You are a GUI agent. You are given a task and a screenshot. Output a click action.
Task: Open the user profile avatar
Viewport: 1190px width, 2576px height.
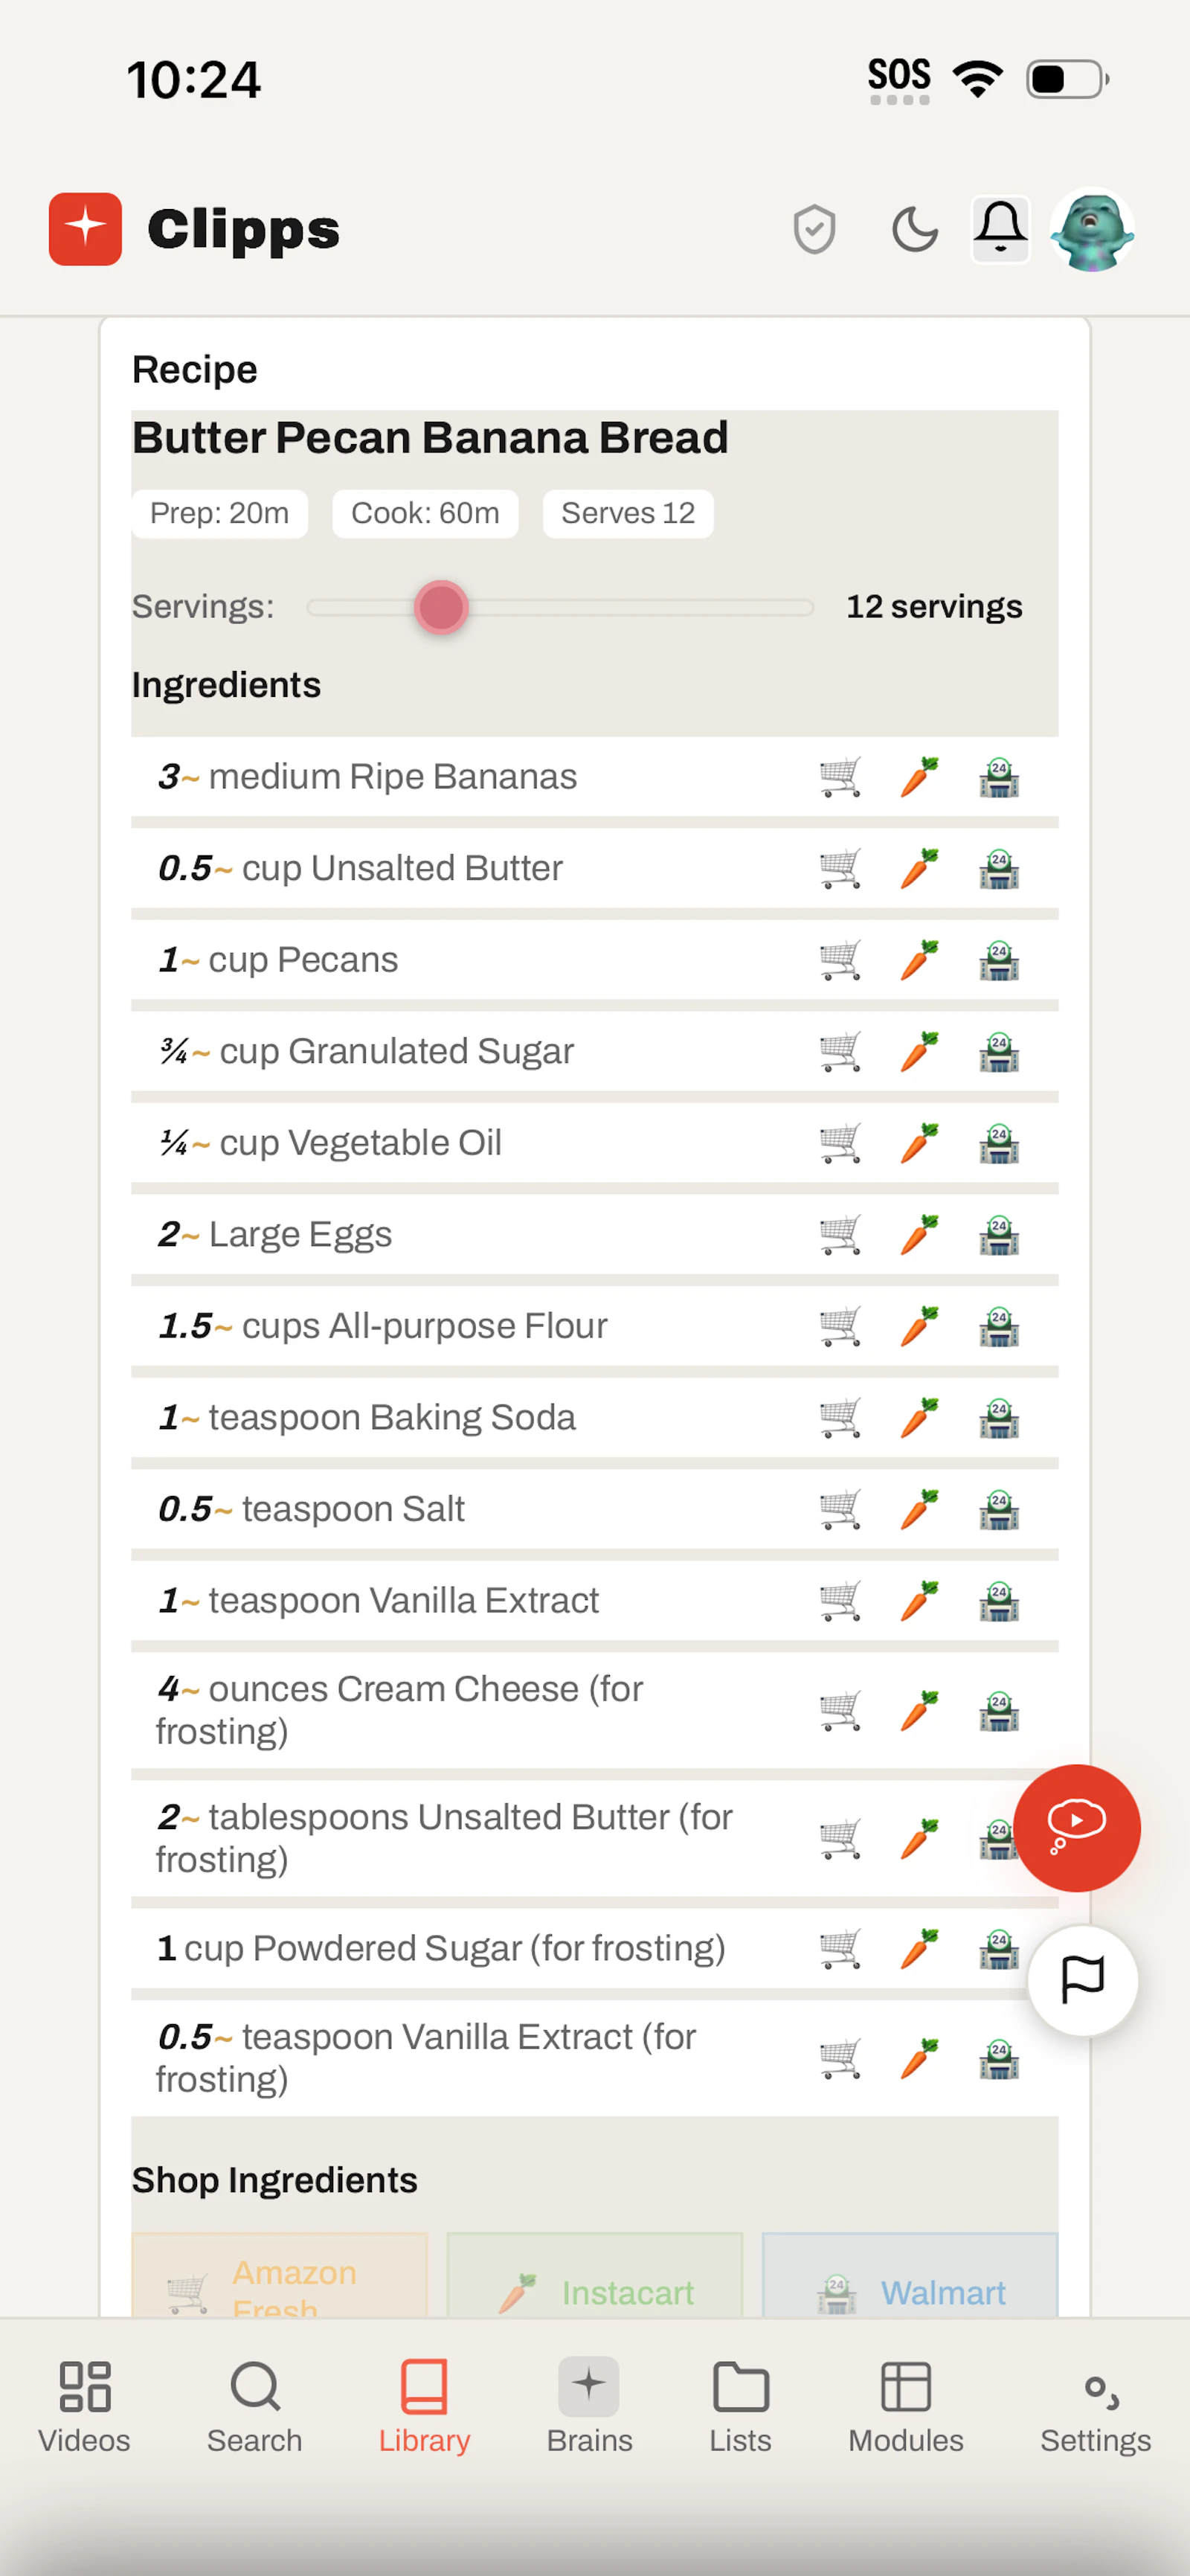(1092, 230)
